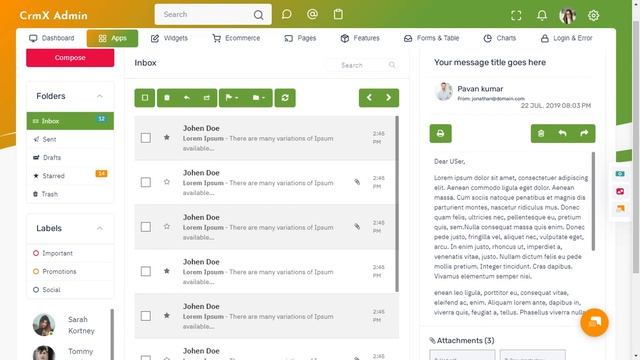The image size is (640, 360).
Task: Open the Ecommerce menu
Action: click(x=236, y=38)
